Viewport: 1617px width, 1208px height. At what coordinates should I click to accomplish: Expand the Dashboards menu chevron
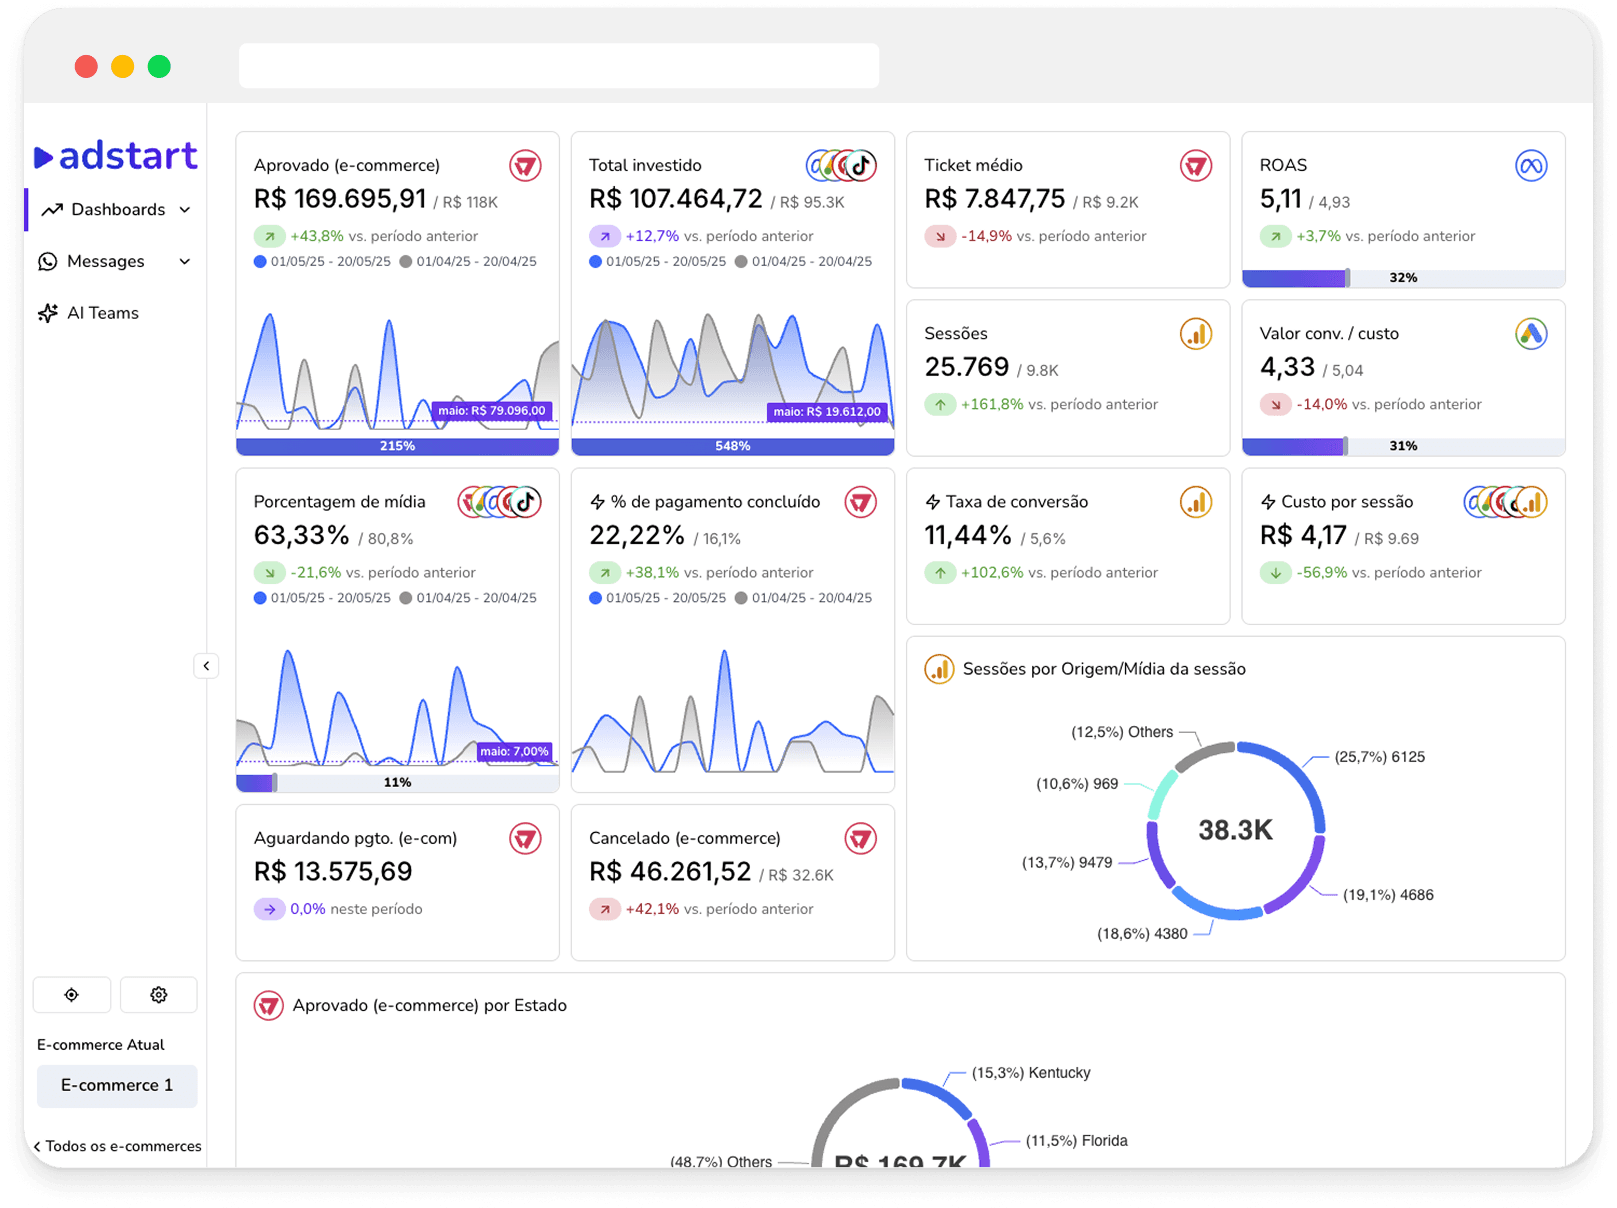click(x=185, y=210)
